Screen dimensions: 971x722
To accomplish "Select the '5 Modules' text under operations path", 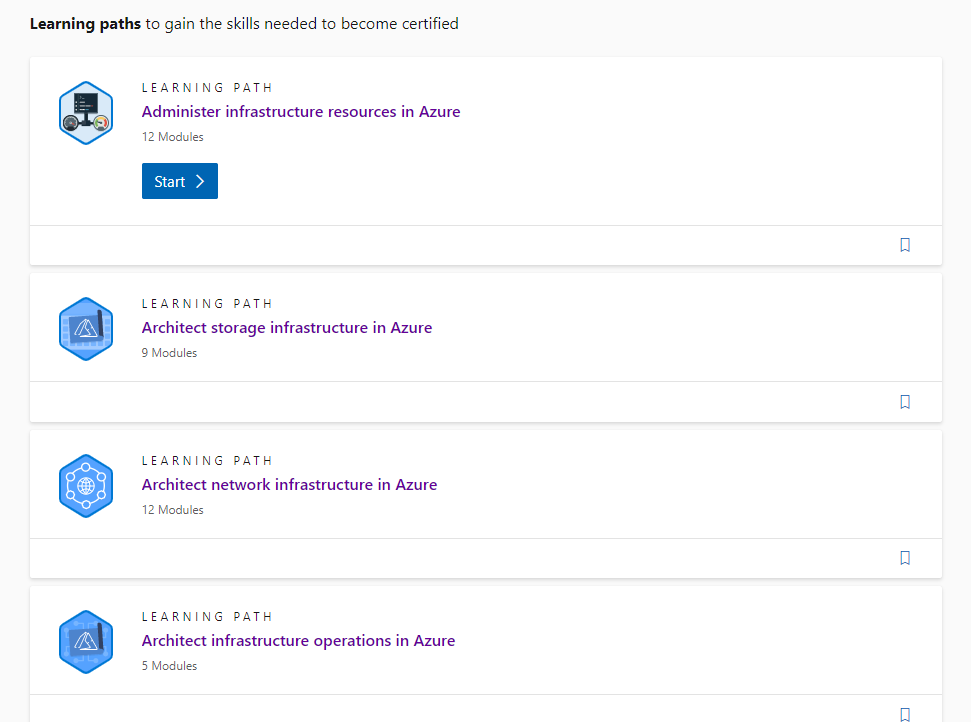I will [169, 666].
